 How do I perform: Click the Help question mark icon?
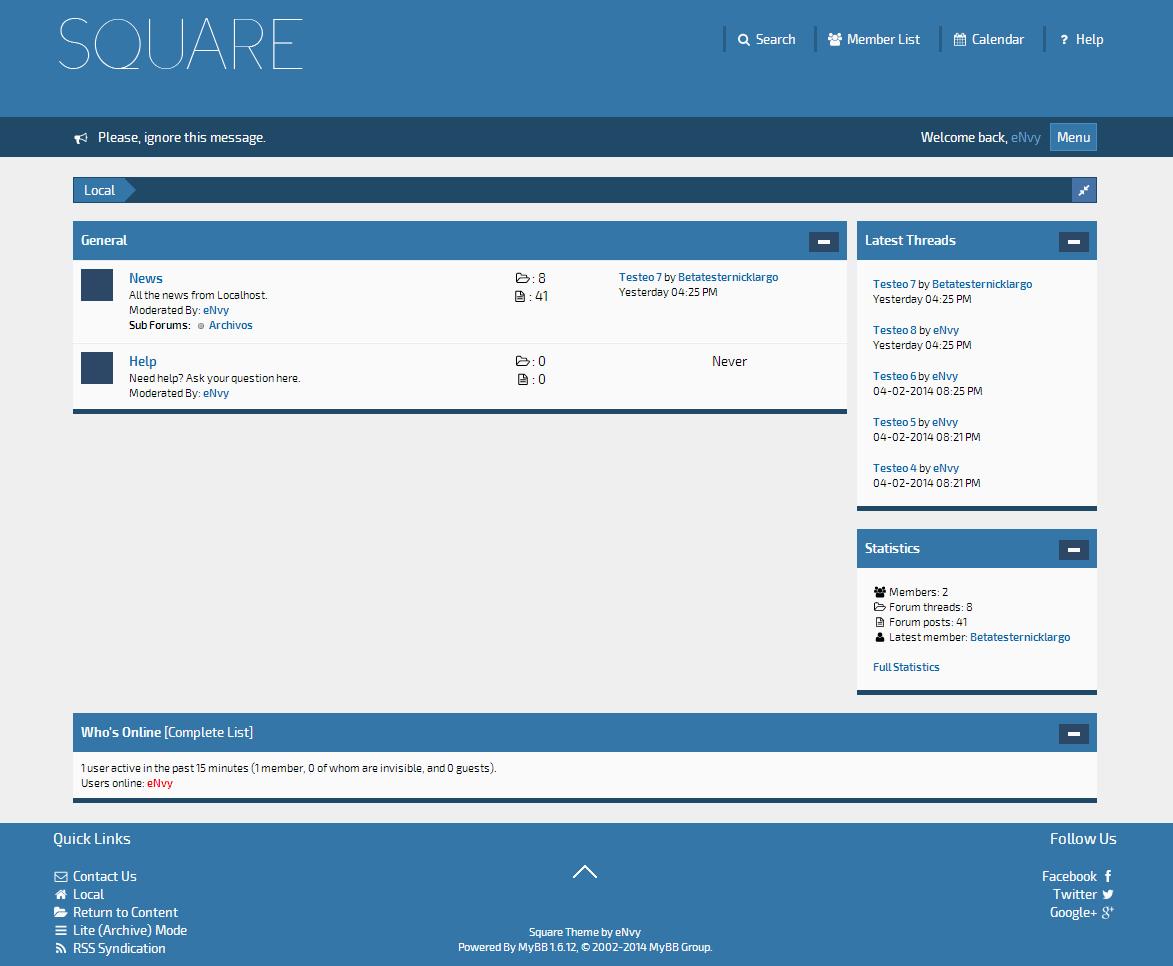1065,40
